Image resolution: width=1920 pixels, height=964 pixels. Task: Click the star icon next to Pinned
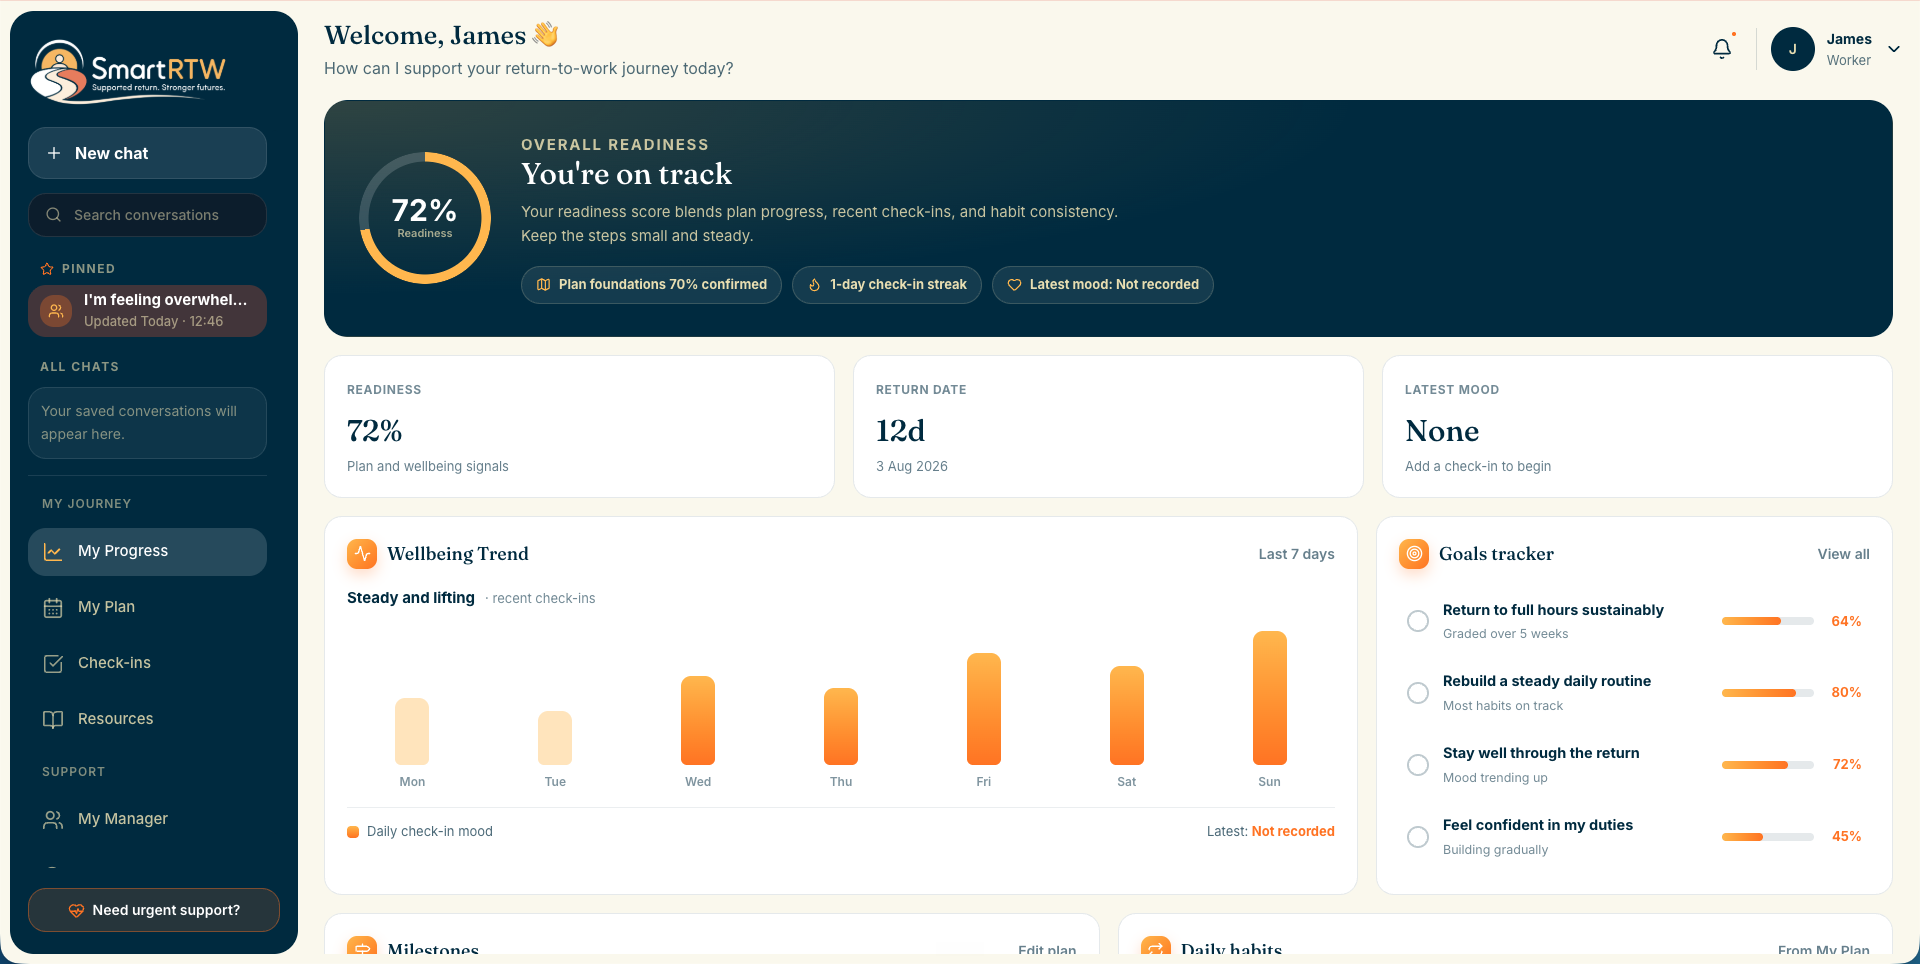(47, 269)
